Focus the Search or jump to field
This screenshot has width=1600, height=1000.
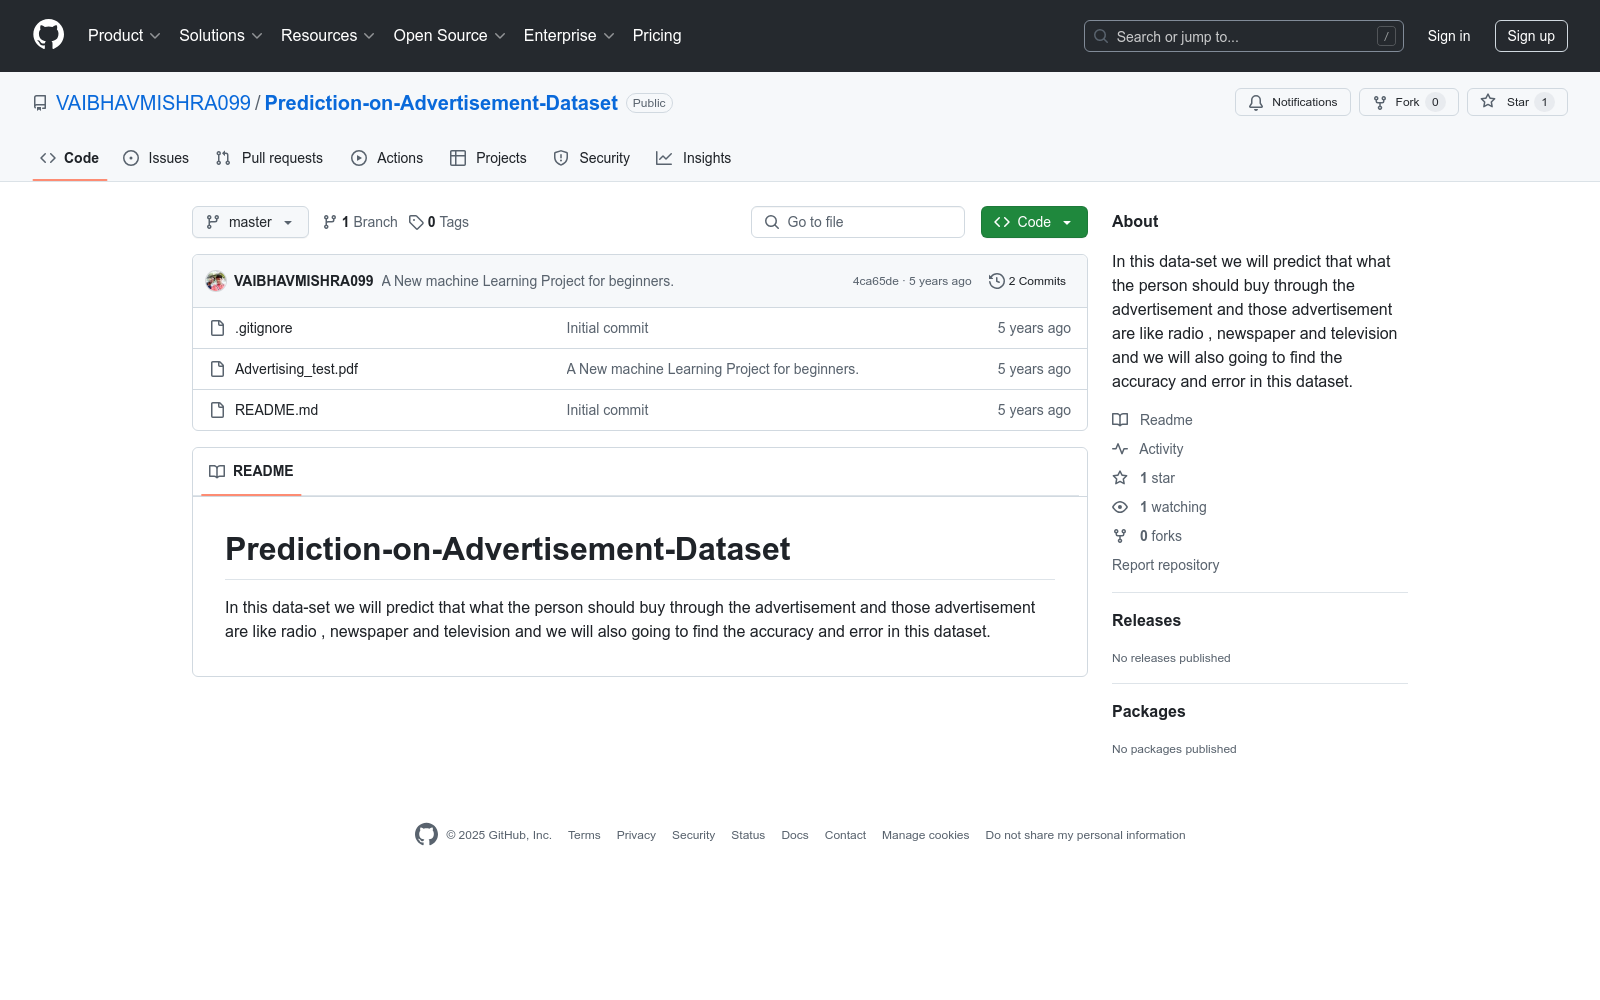1243,36
